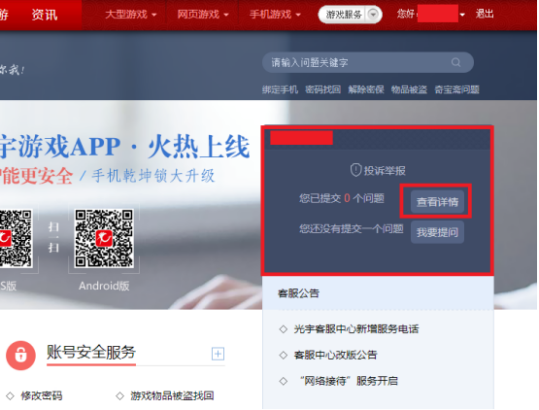The image size is (539, 410).
Task: Expand 账号安全服务 with the plus icon
Action: (218, 354)
